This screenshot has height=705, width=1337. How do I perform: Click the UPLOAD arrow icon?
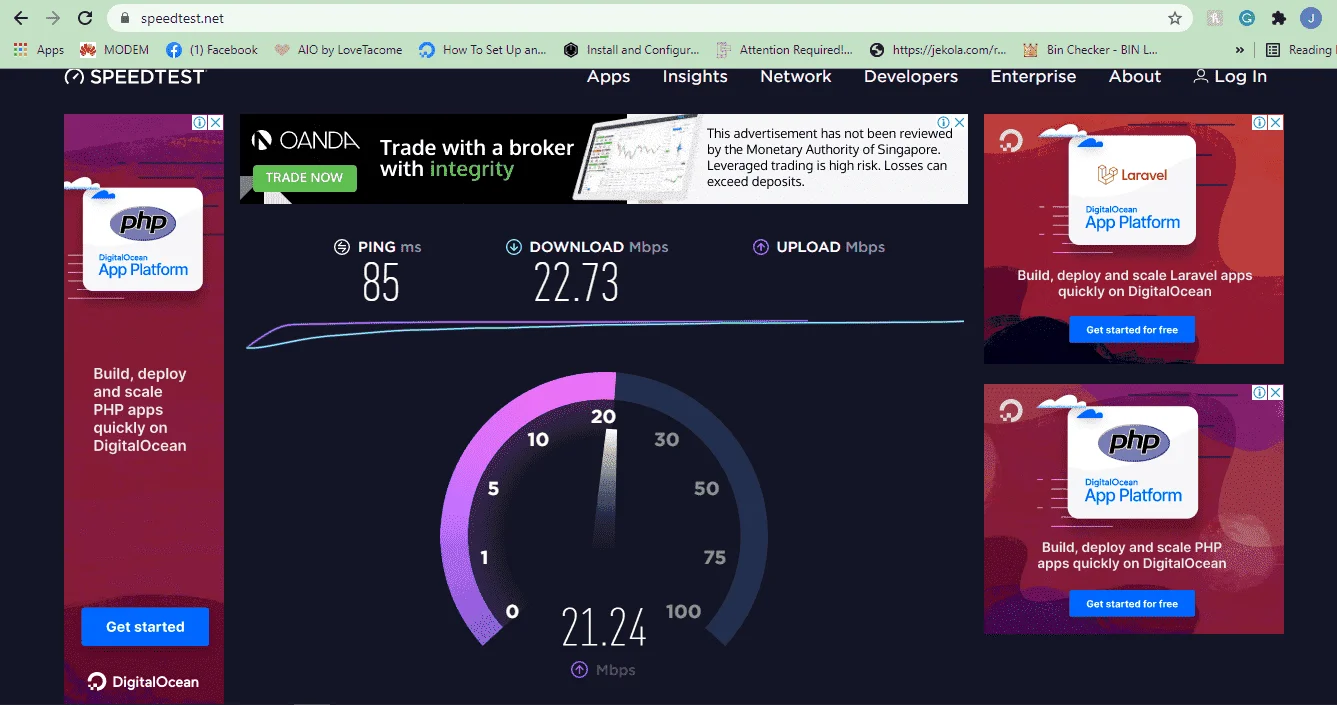click(x=760, y=247)
